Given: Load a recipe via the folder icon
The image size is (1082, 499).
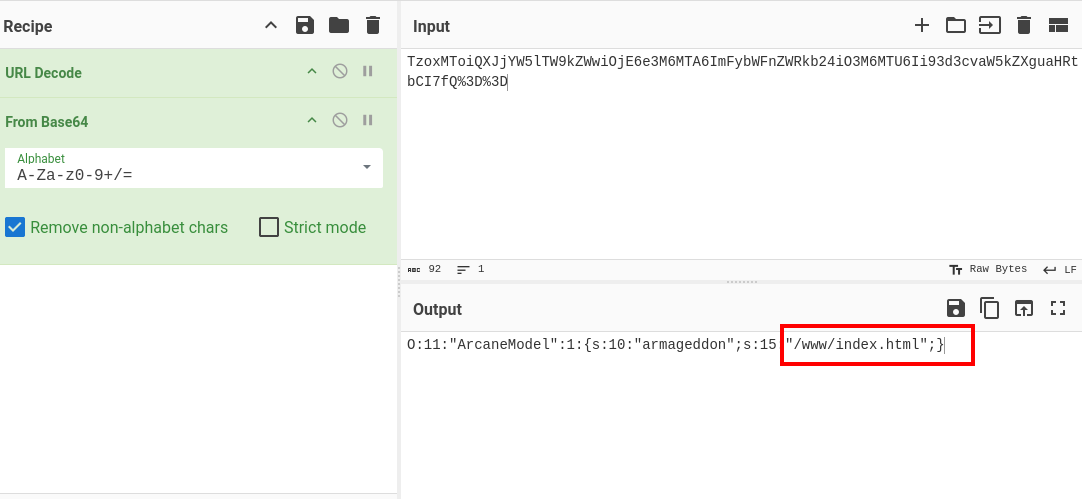Looking at the screenshot, I should (x=339, y=26).
